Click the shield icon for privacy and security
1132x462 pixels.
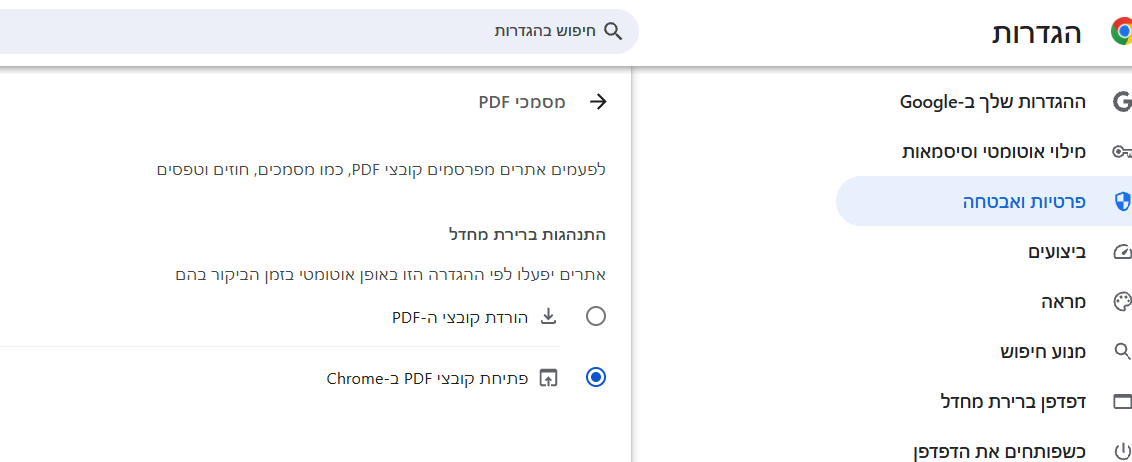[x=1122, y=201]
